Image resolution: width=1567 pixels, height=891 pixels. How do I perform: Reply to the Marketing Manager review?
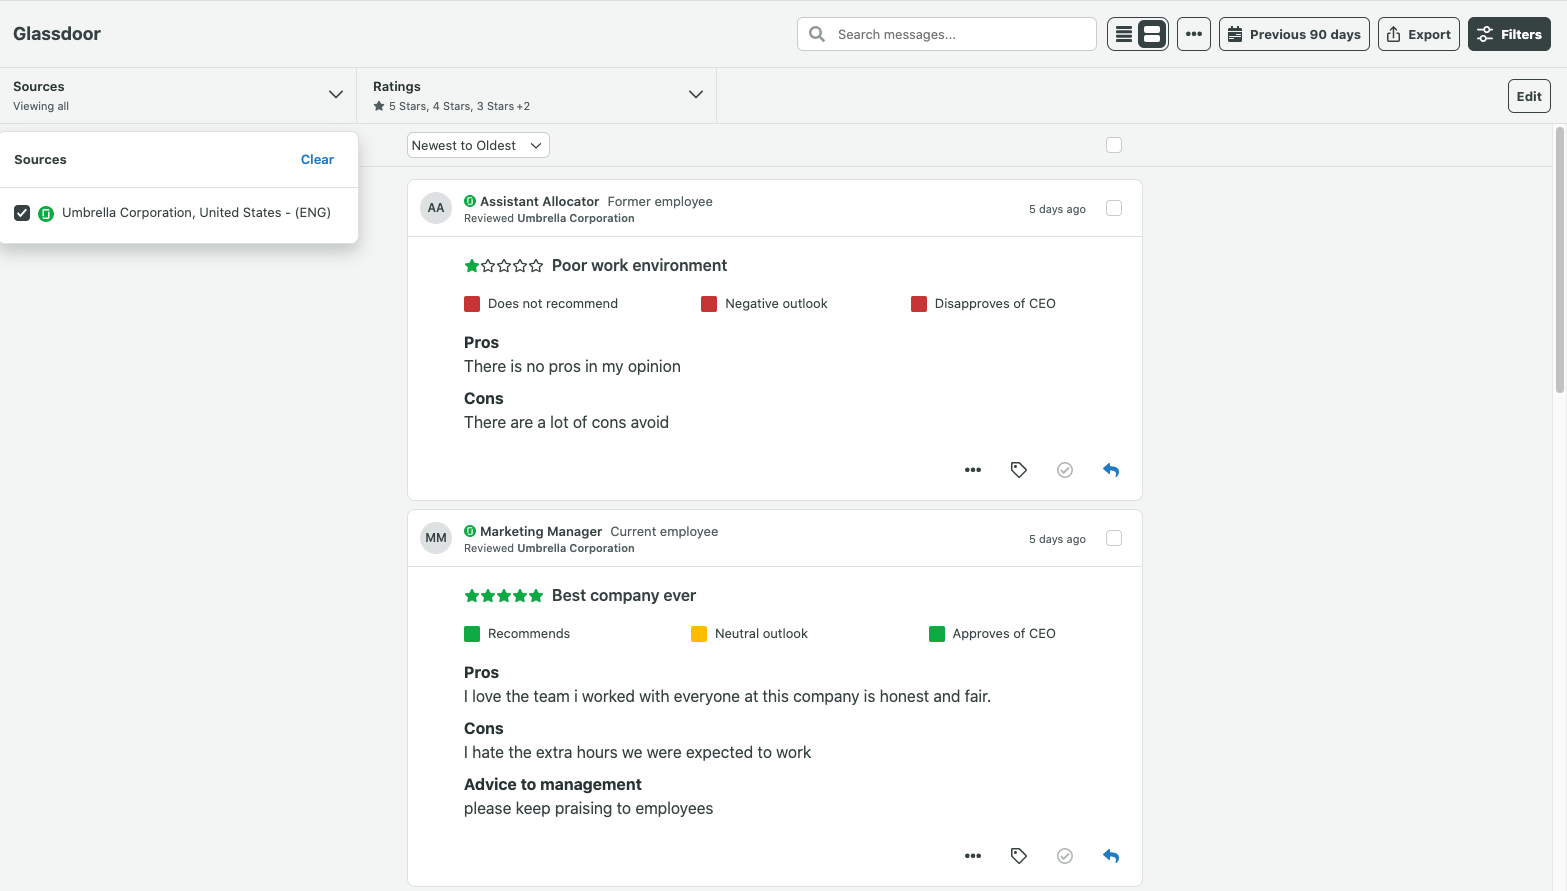click(x=1110, y=855)
